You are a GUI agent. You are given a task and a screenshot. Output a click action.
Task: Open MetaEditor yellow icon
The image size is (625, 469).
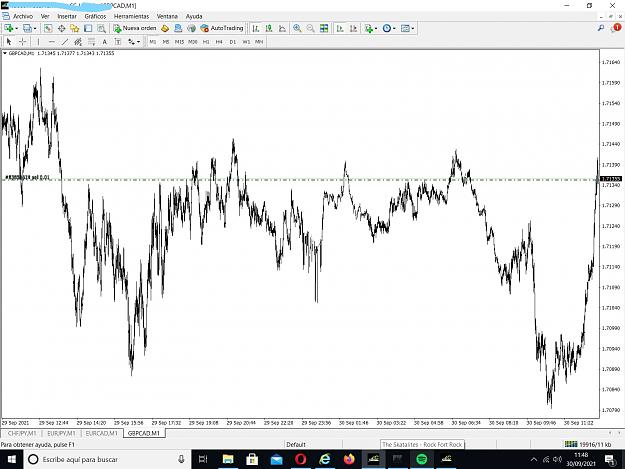click(x=165, y=28)
